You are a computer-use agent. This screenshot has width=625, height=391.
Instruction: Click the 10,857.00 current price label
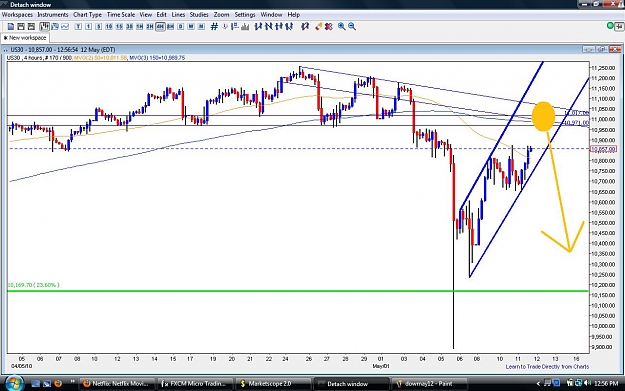pyautogui.click(x=603, y=149)
